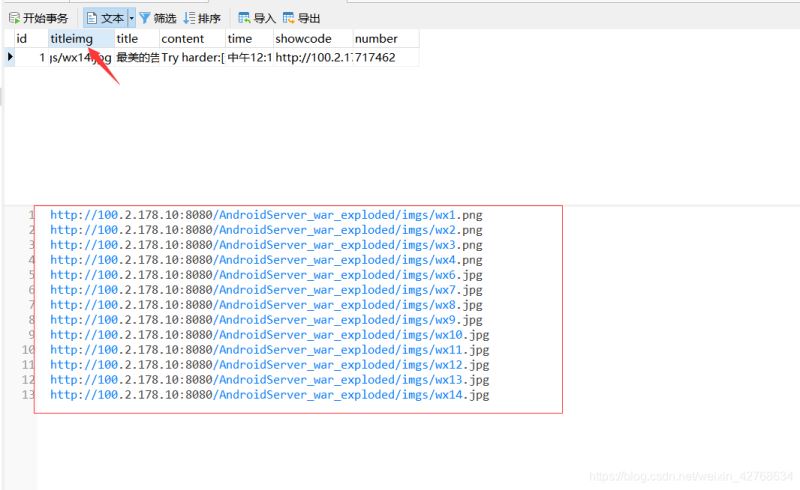Click the 导入 import button

(x=257, y=18)
